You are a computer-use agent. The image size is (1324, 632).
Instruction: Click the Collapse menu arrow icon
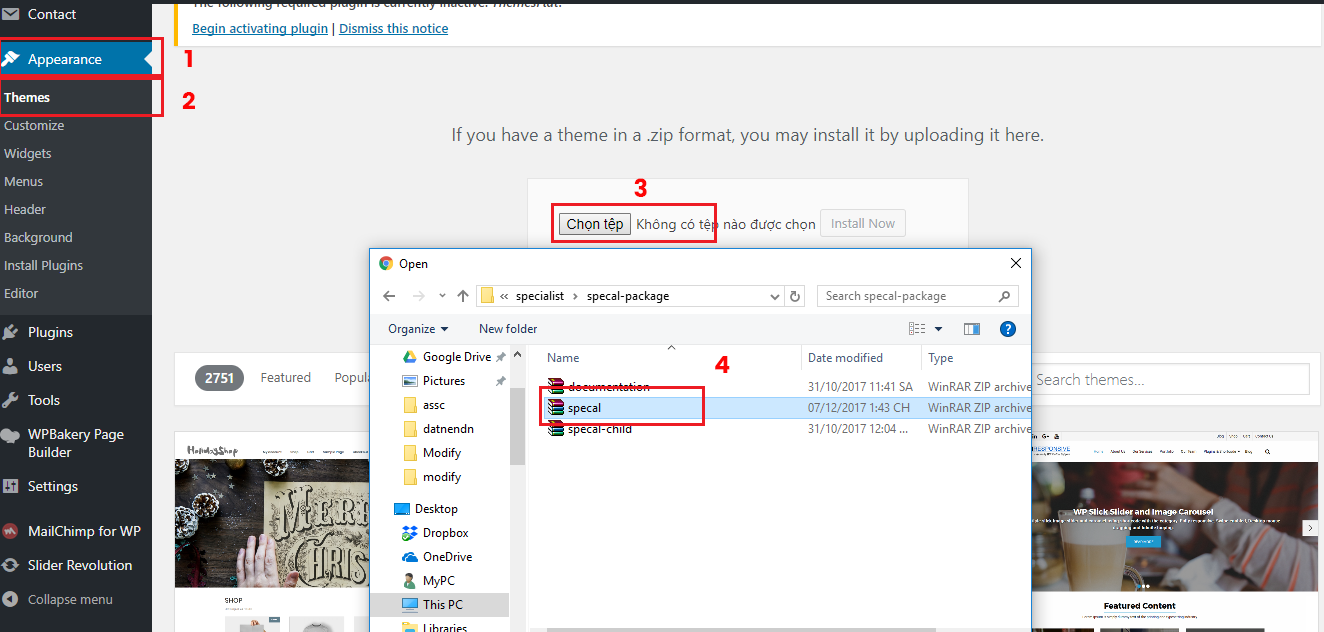[x=11, y=599]
